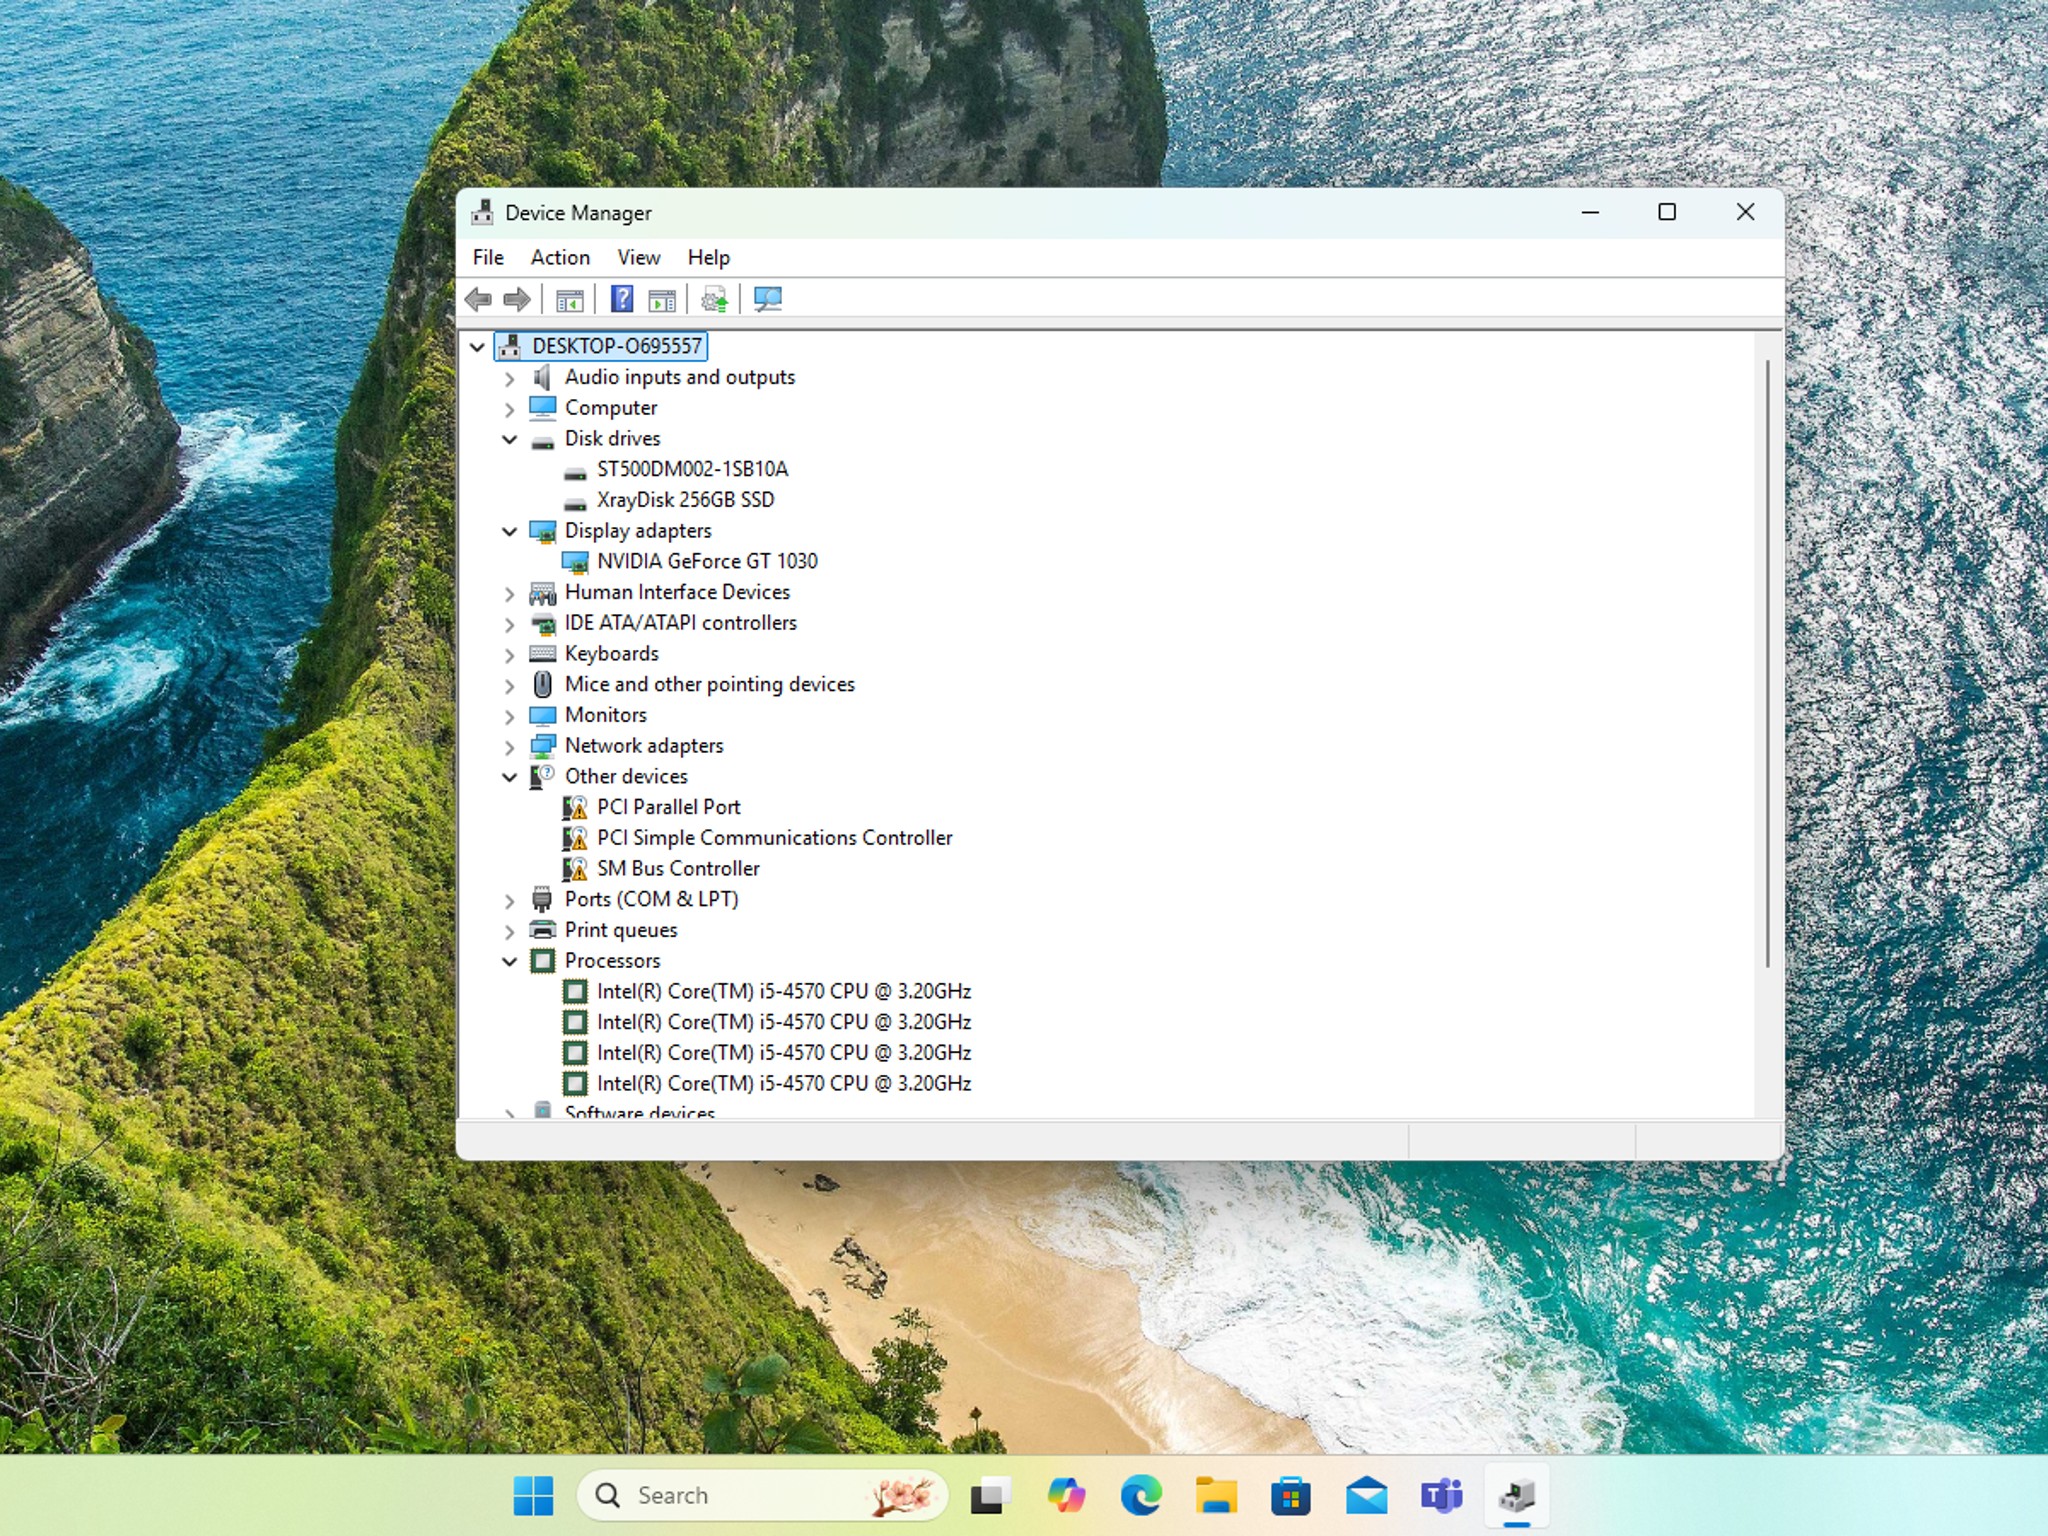Collapse the Other devices category

510,777
